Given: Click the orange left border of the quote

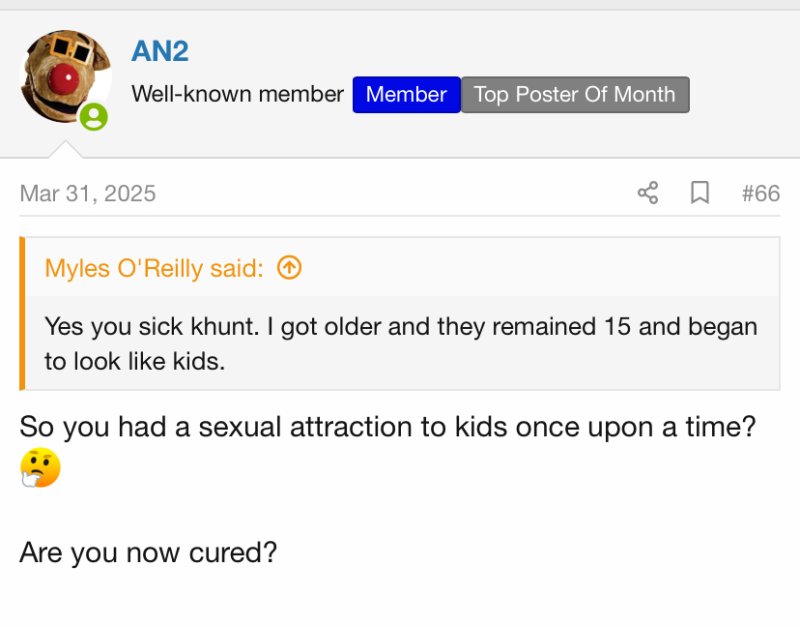Looking at the screenshot, I should [x=22, y=313].
